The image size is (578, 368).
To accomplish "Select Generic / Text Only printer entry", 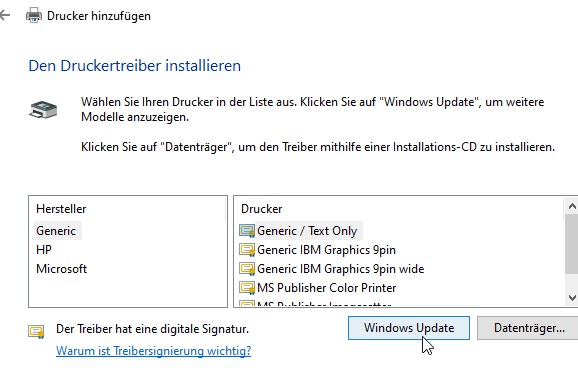I will pyautogui.click(x=307, y=231).
